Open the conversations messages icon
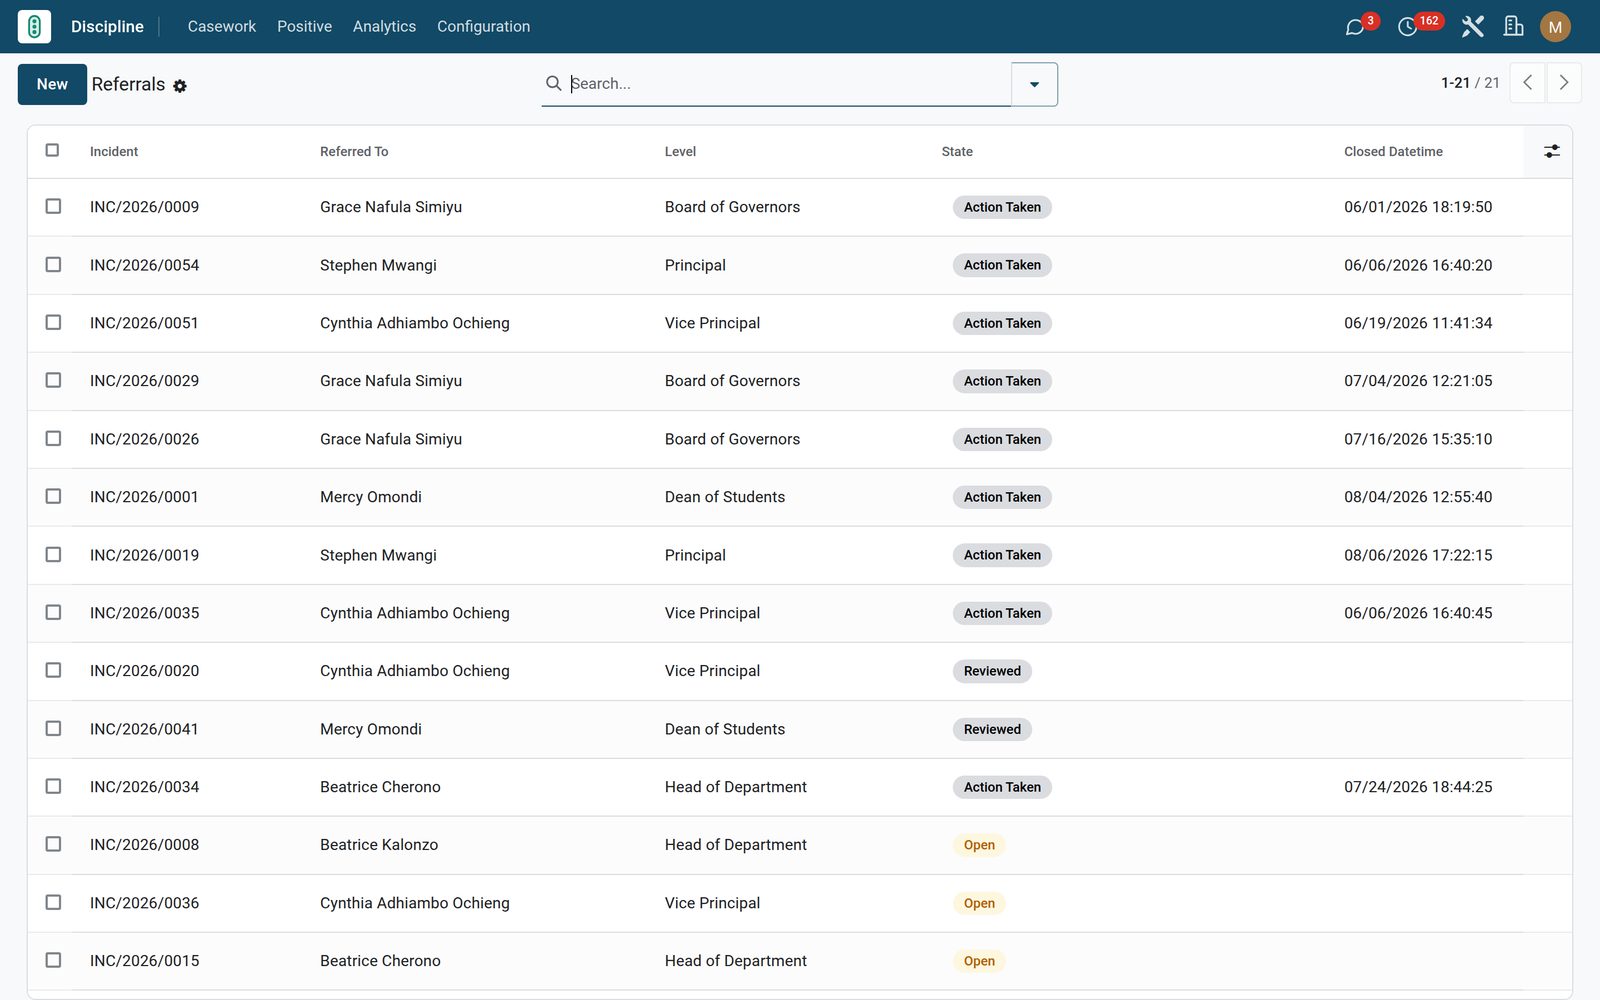 tap(1355, 27)
